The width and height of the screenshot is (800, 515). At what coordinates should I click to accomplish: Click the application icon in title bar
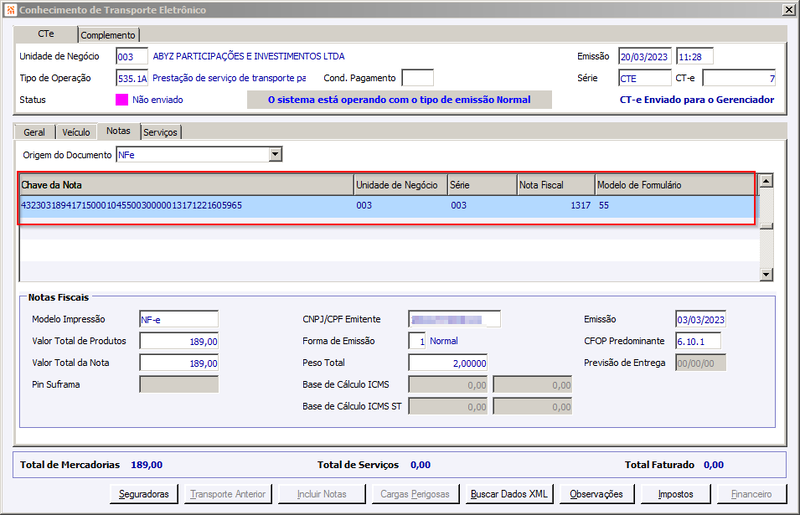click(10, 10)
